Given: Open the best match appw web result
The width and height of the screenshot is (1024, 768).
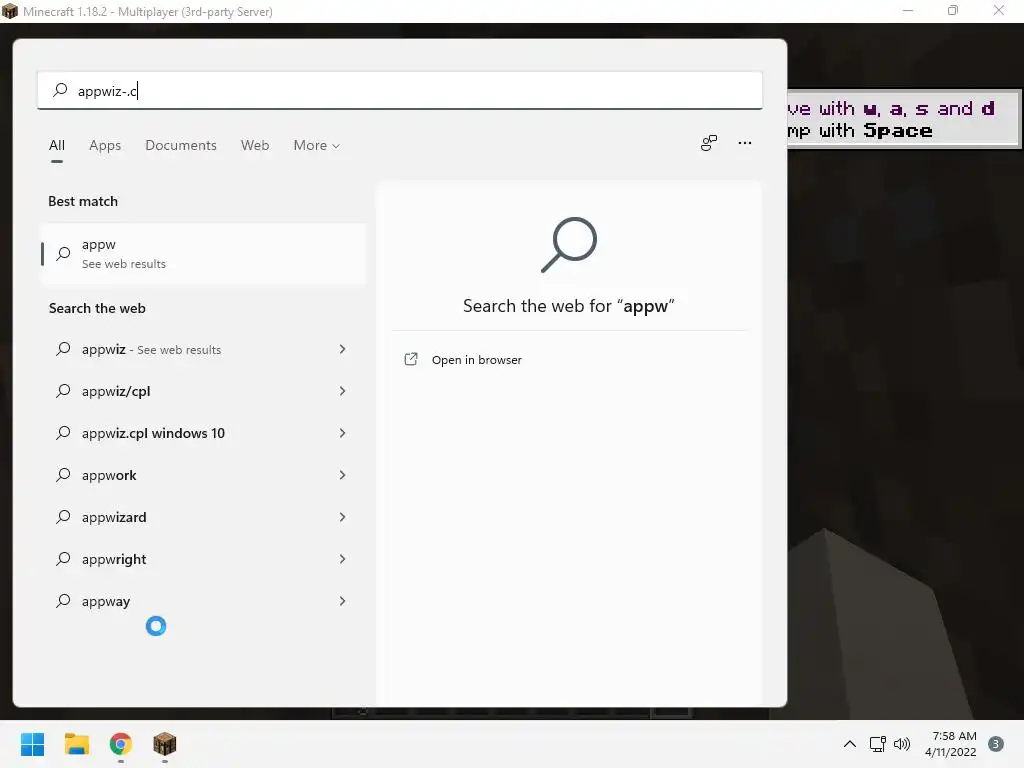Looking at the screenshot, I should [x=203, y=254].
